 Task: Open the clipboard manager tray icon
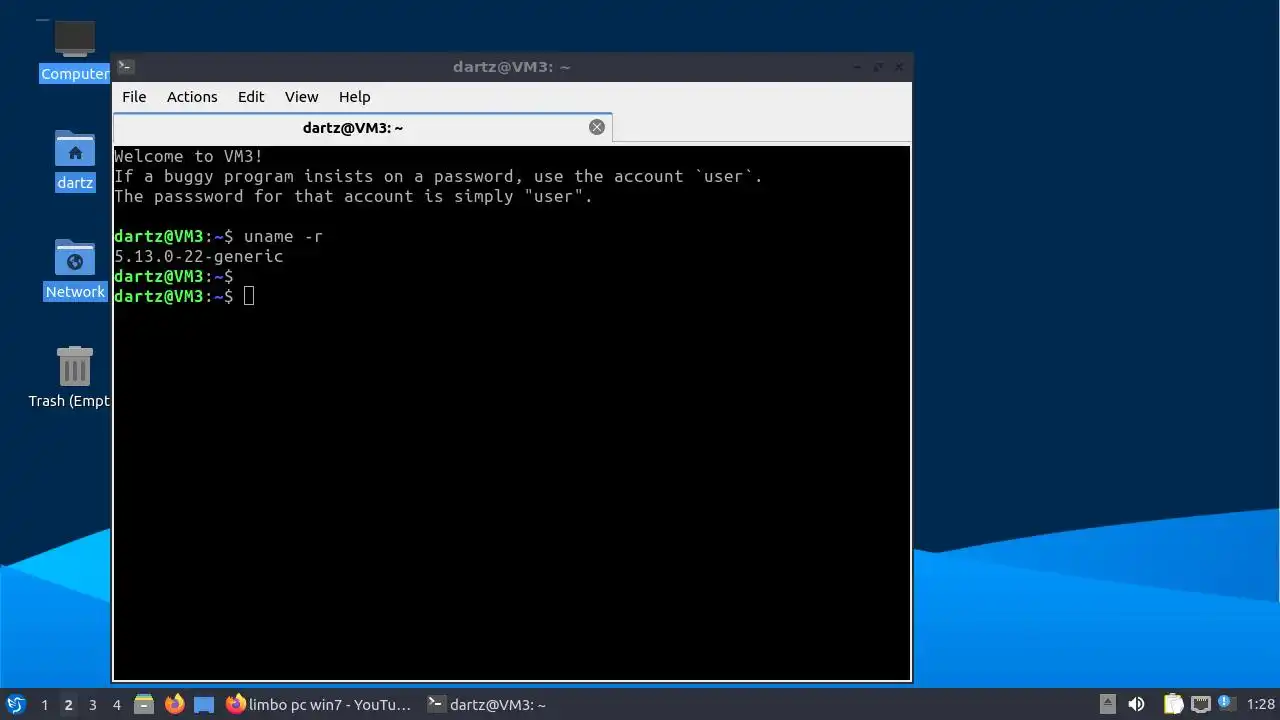1173,704
